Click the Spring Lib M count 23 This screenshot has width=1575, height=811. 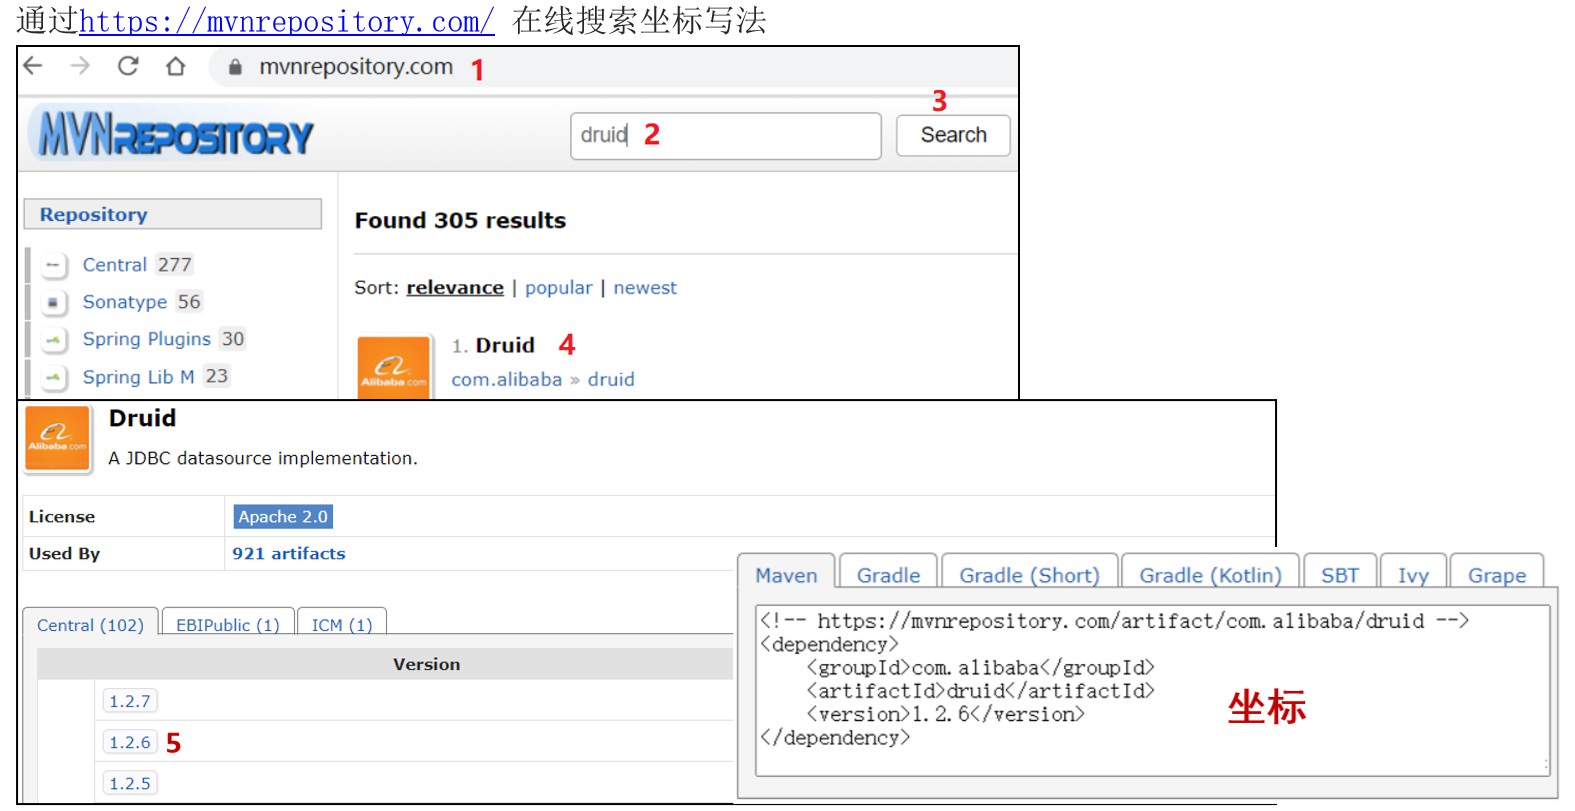(217, 377)
